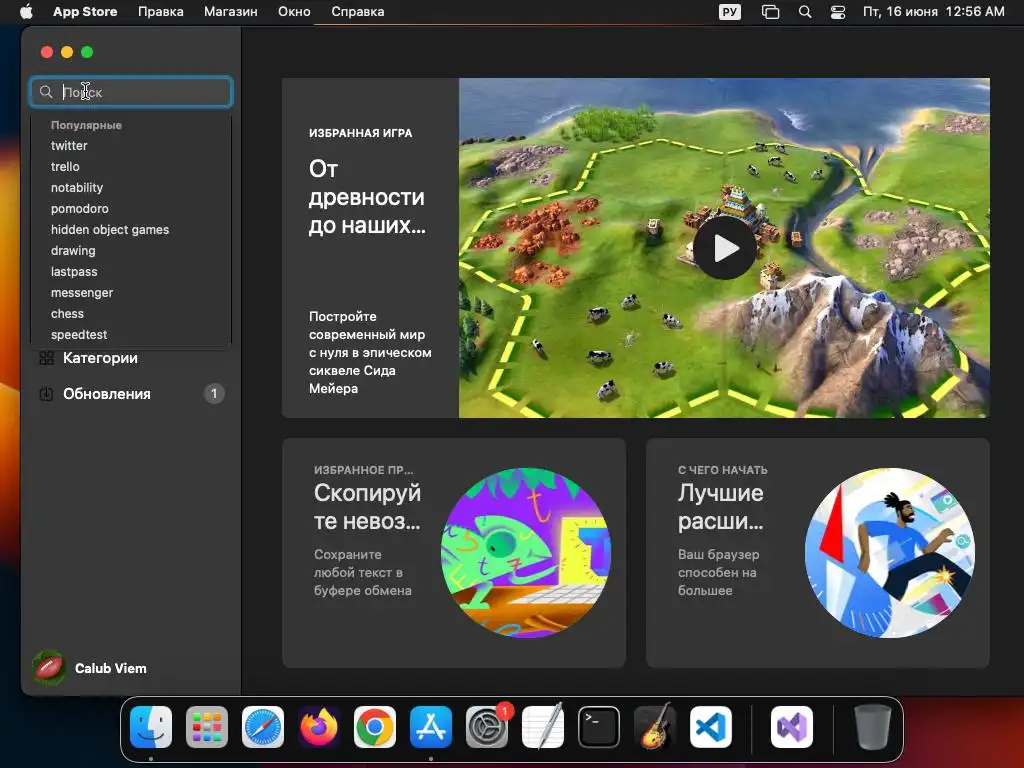Image resolution: width=1024 pixels, height=768 pixels.
Task: Open TextEdit from the Dock
Action: (543, 727)
